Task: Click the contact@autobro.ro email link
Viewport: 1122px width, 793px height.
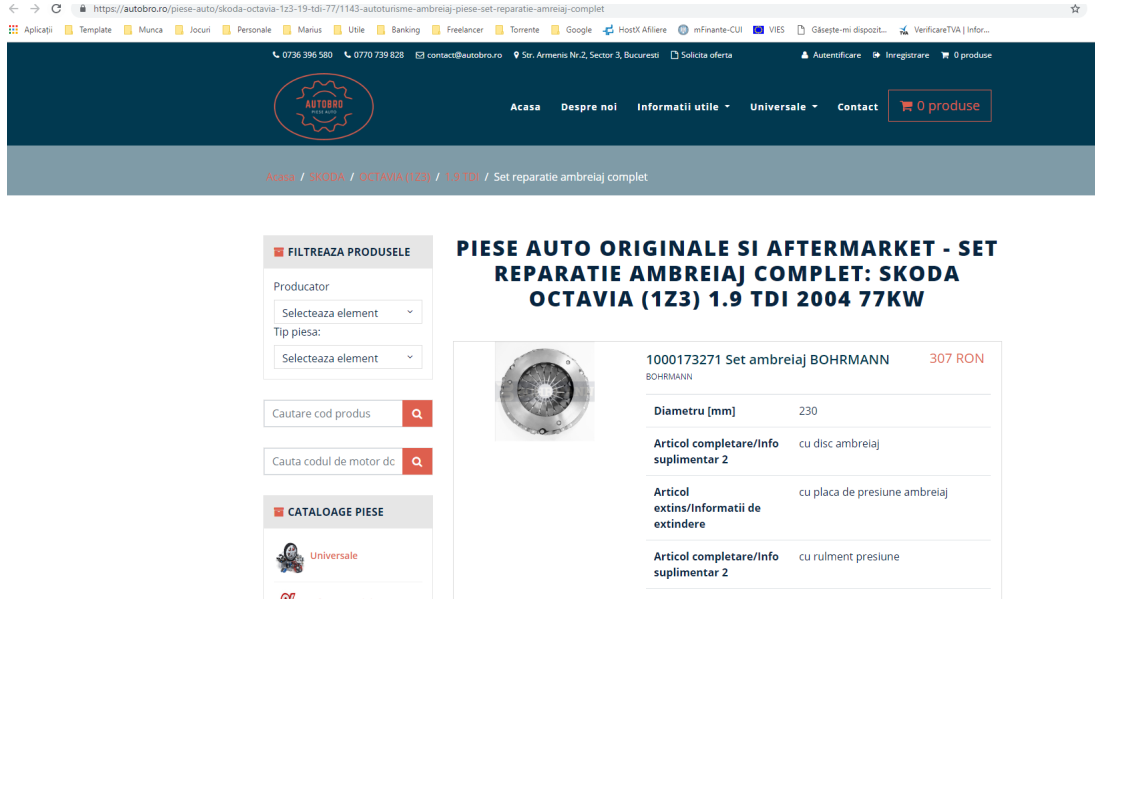Action: click(459, 55)
